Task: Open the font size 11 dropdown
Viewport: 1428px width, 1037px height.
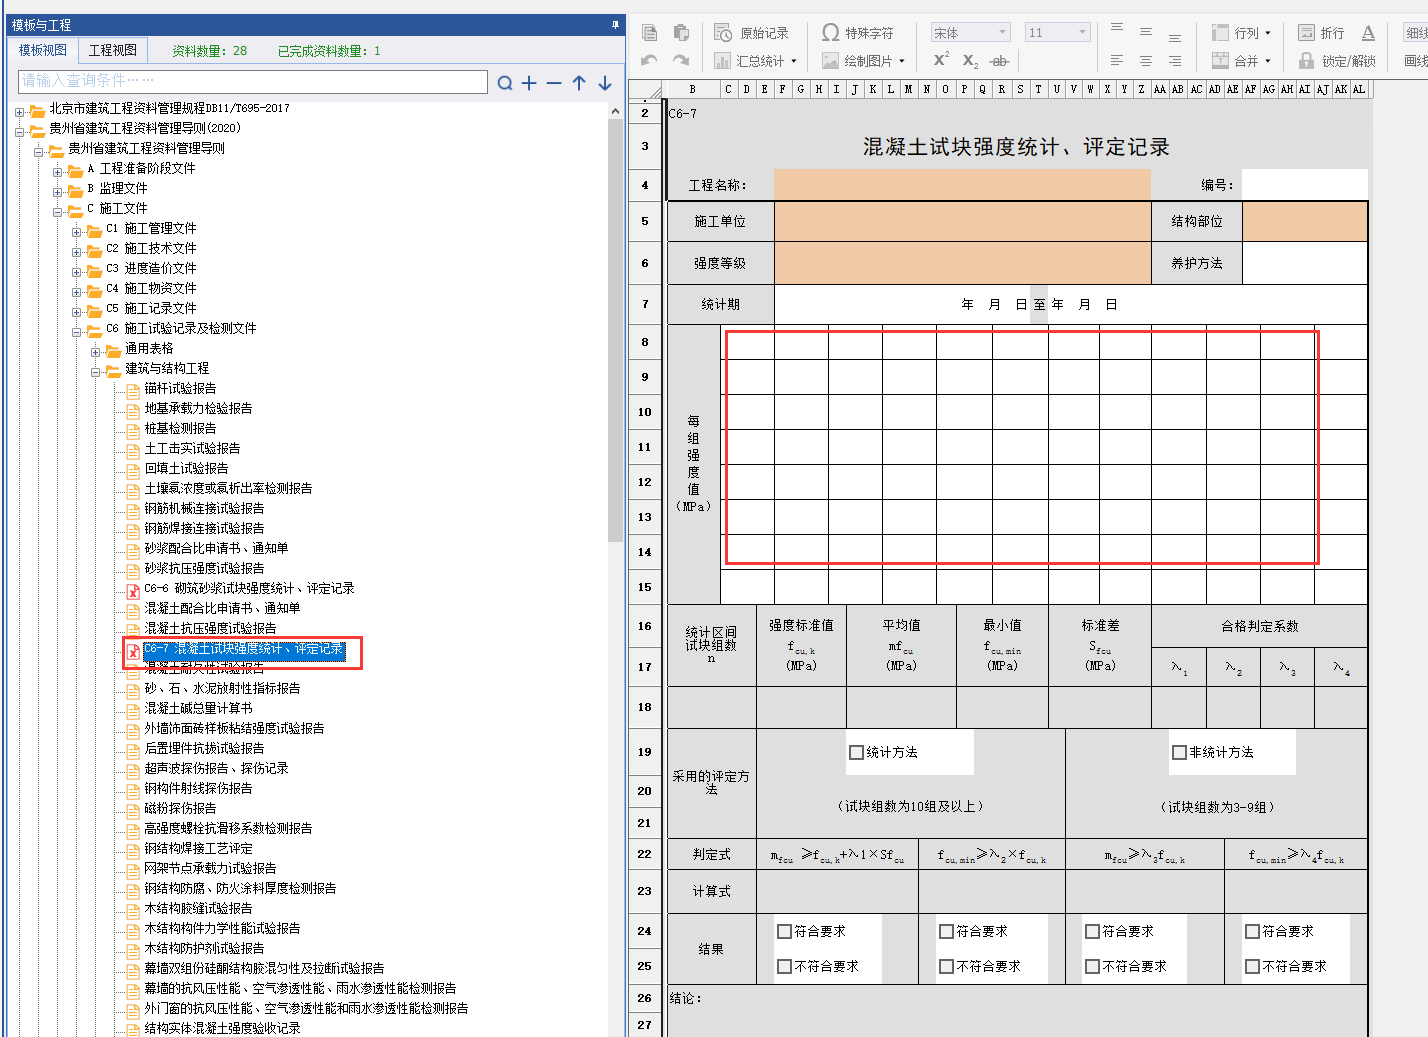Action: point(1057,33)
